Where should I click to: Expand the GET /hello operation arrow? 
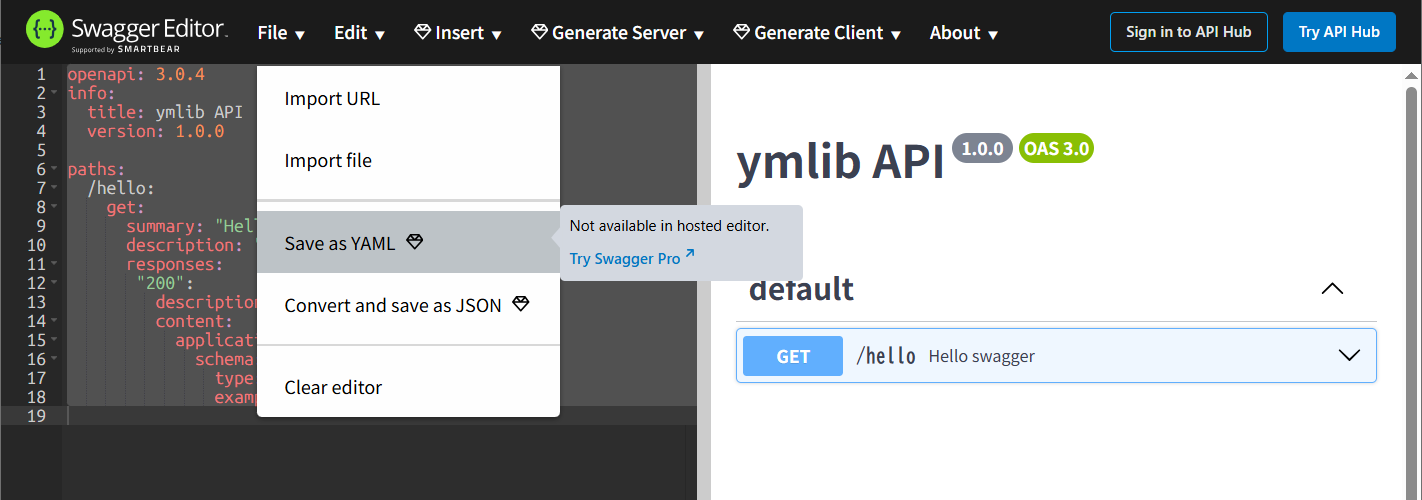[x=1349, y=355]
